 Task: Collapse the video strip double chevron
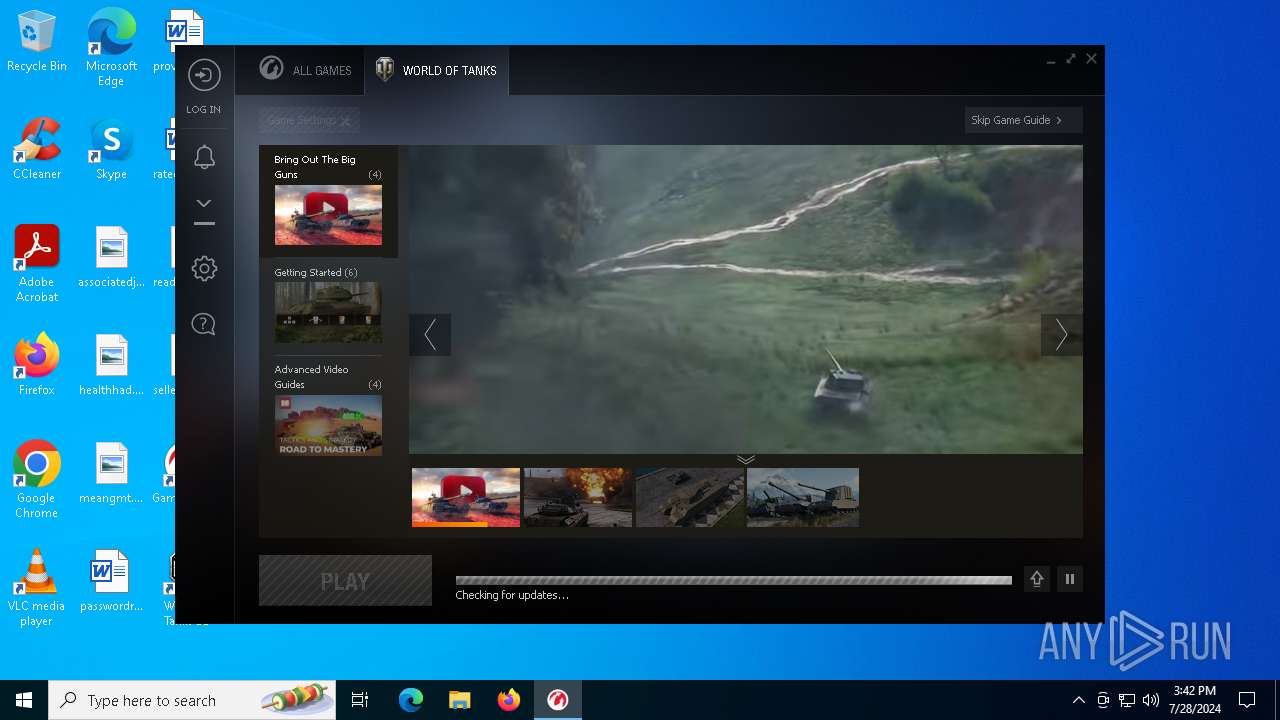click(746, 459)
